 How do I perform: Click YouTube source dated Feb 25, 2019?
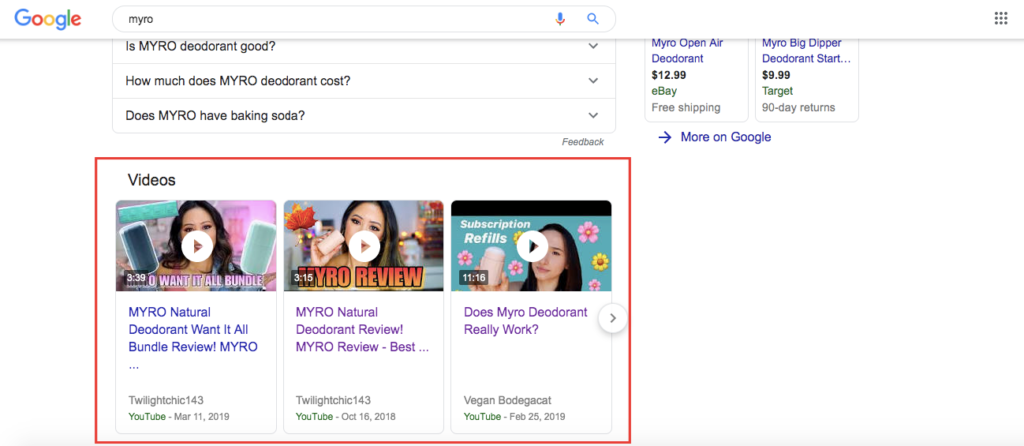(482, 417)
